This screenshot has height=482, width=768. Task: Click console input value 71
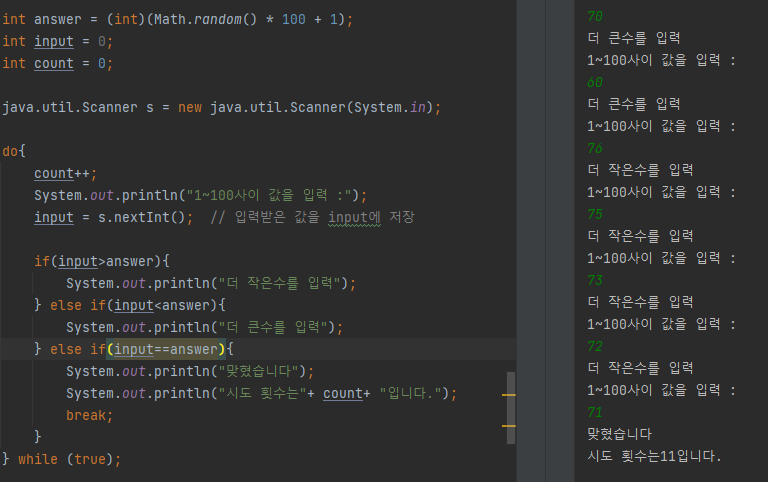click(595, 412)
